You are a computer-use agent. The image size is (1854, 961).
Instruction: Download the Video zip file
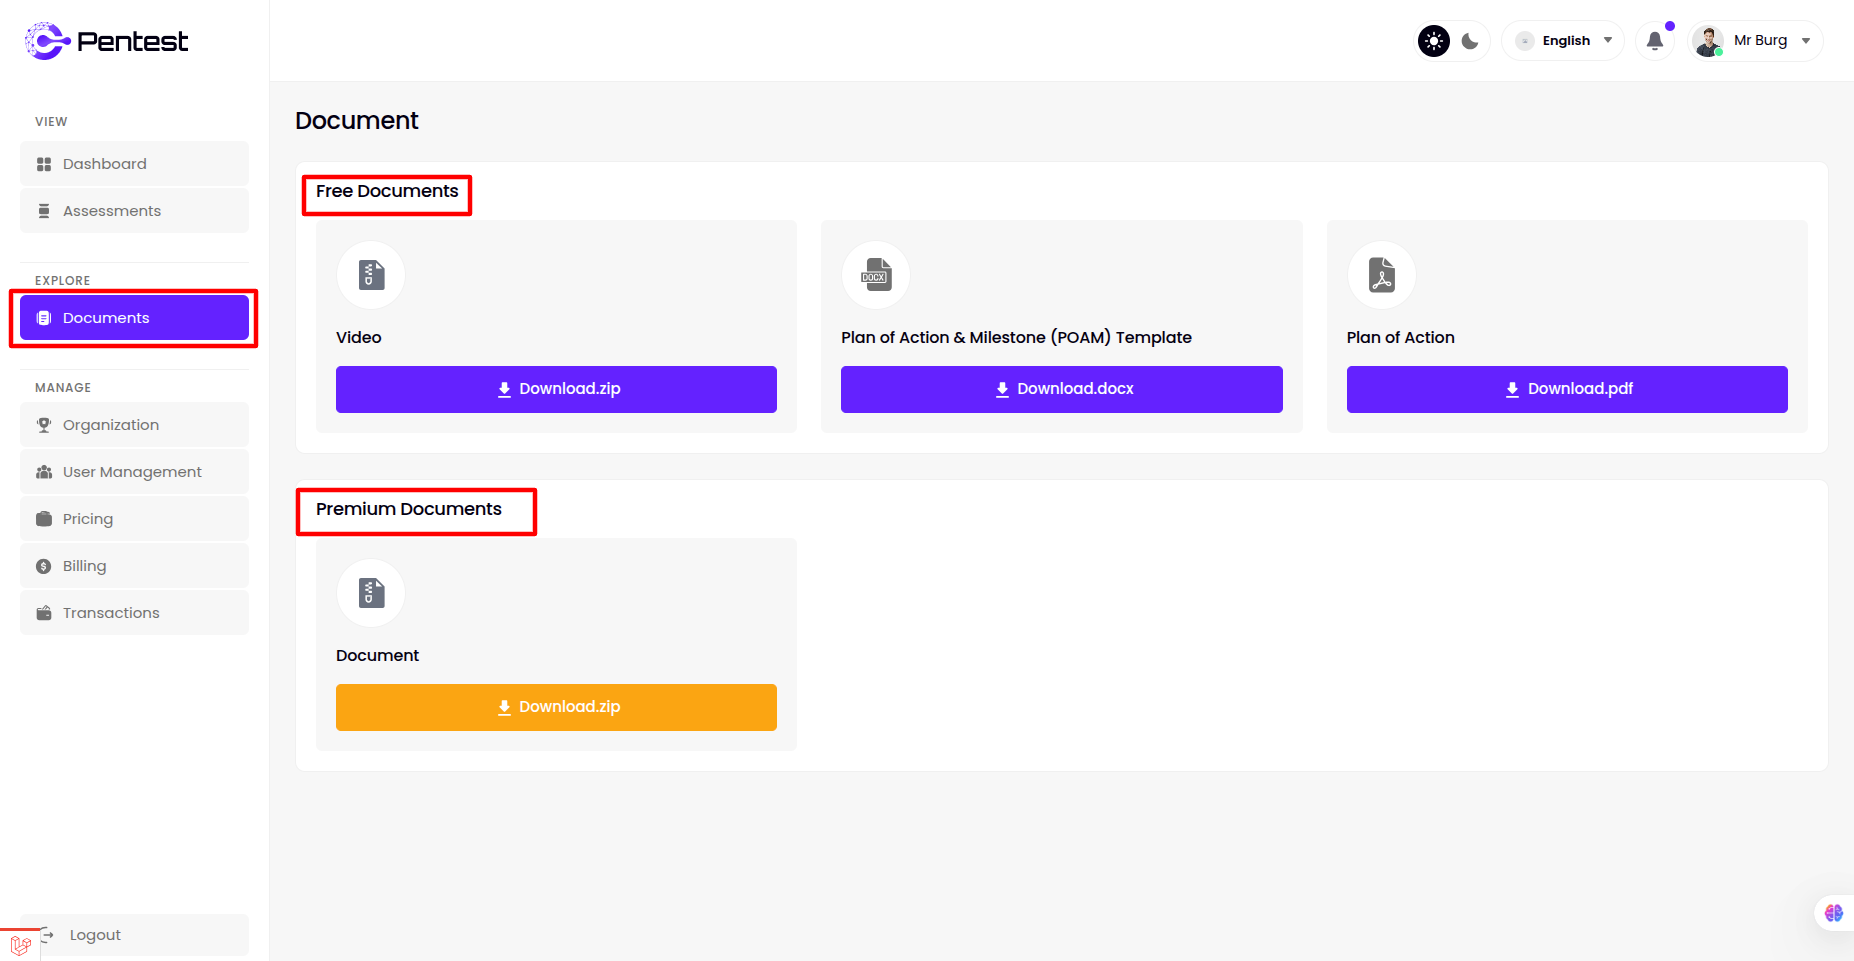(x=556, y=389)
